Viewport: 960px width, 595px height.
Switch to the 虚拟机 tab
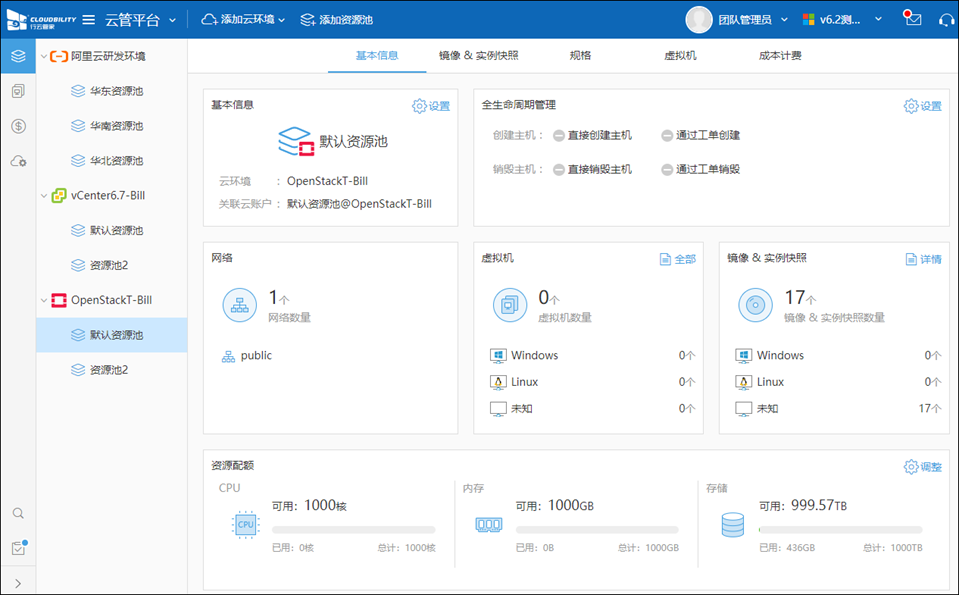[680, 56]
